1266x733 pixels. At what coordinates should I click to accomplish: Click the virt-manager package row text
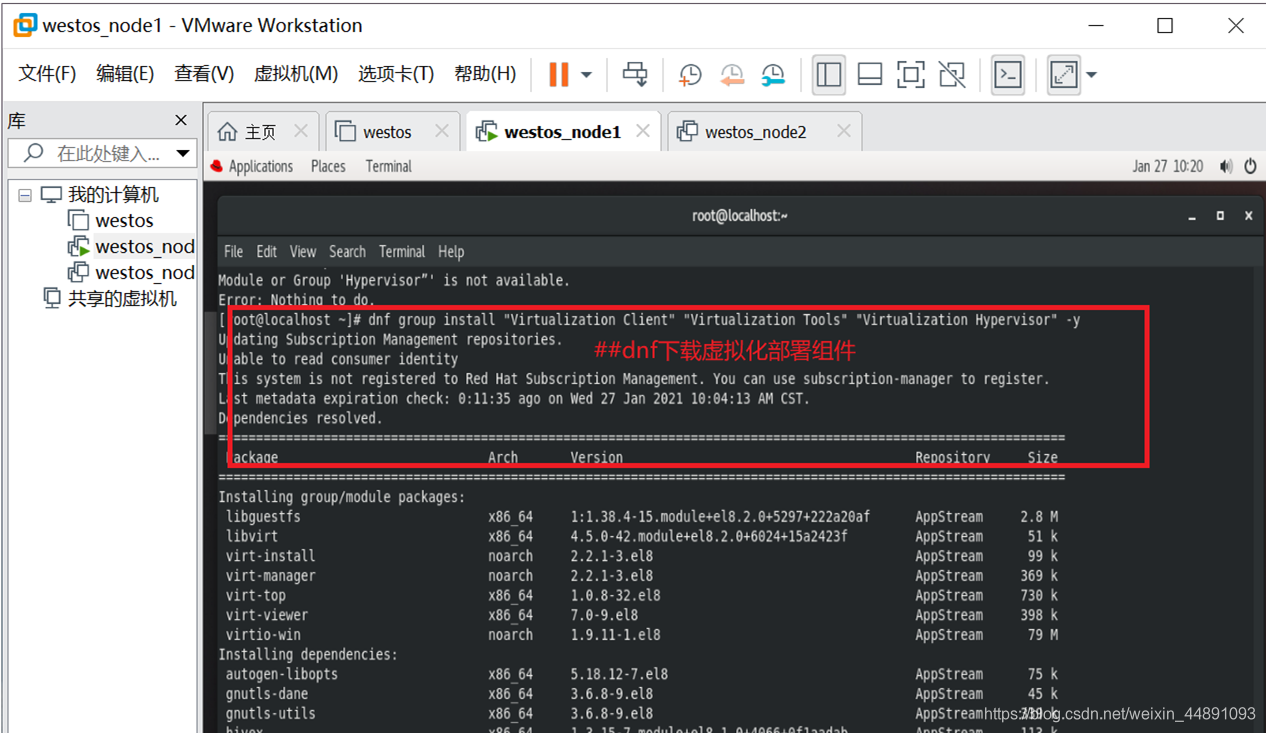click(x=270, y=576)
